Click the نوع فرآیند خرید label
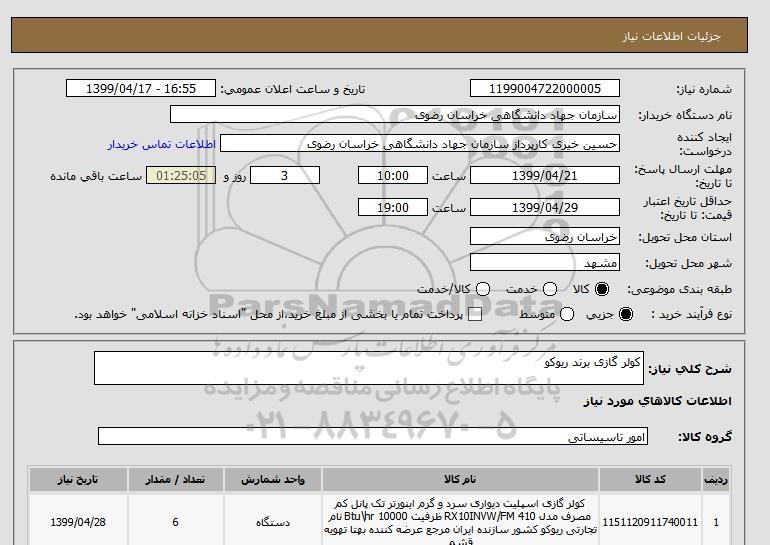Viewport: 770px width, 545px height. 691,314
